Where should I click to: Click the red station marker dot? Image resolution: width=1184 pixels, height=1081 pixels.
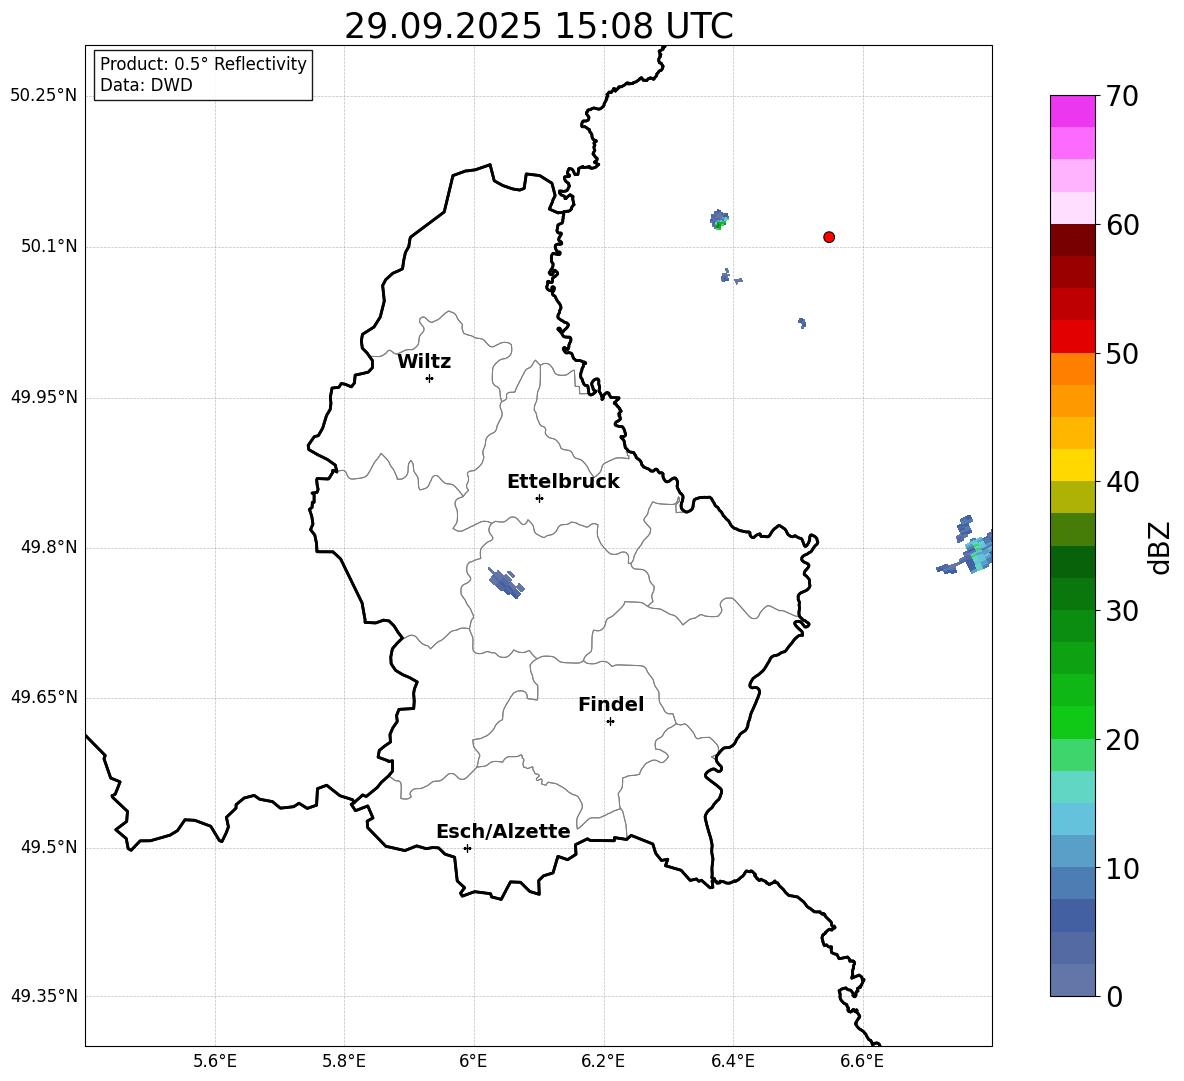click(x=829, y=237)
